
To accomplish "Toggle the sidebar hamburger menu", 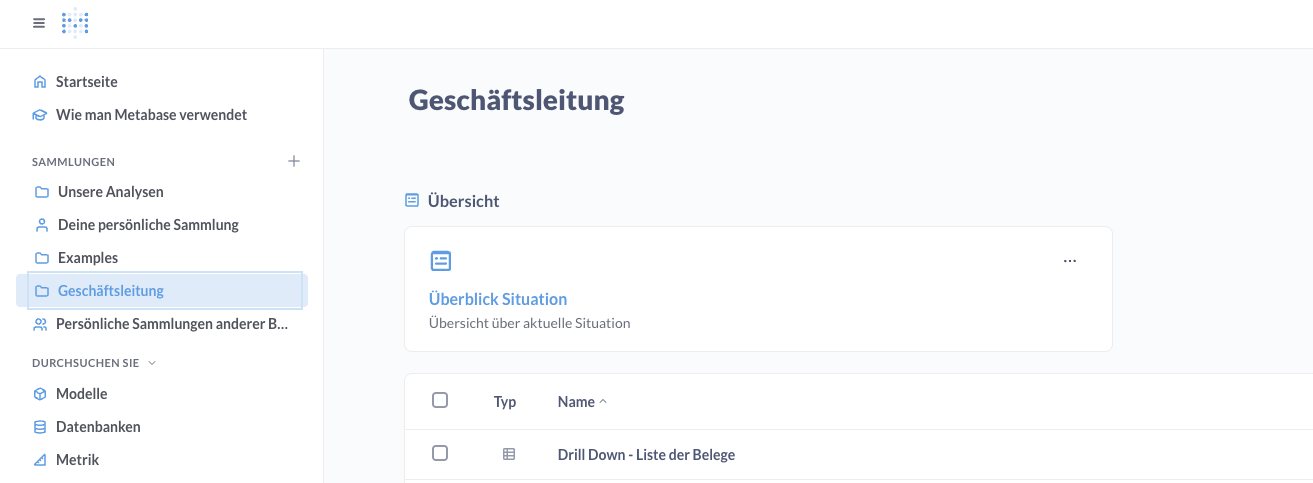I will coord(39,23).
